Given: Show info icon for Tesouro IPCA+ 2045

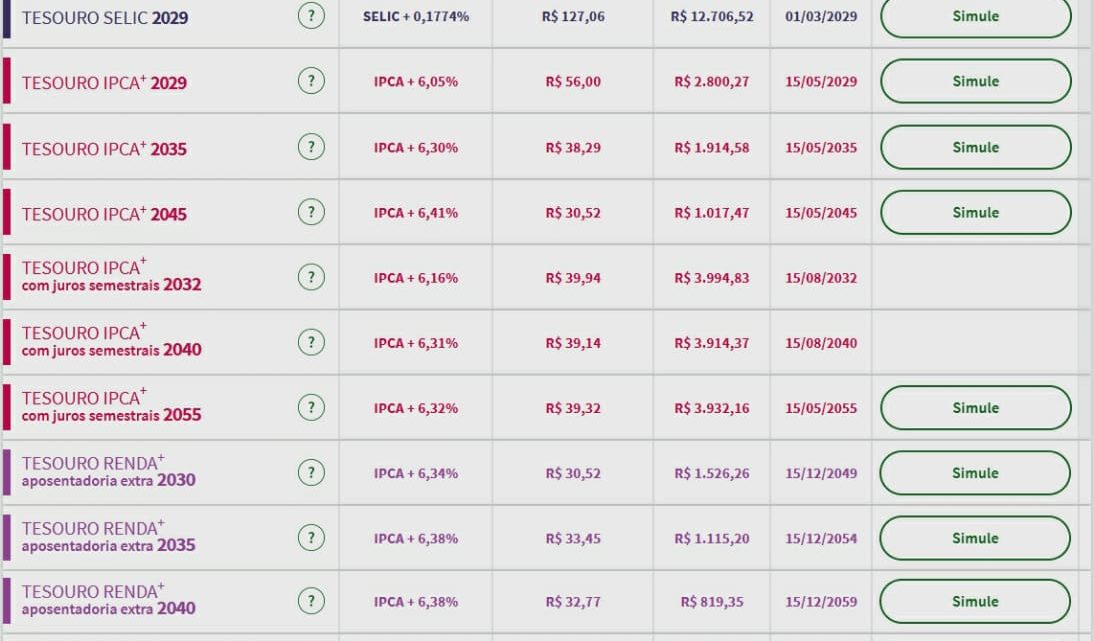Looking at the screenshot, I should (311, 211).
